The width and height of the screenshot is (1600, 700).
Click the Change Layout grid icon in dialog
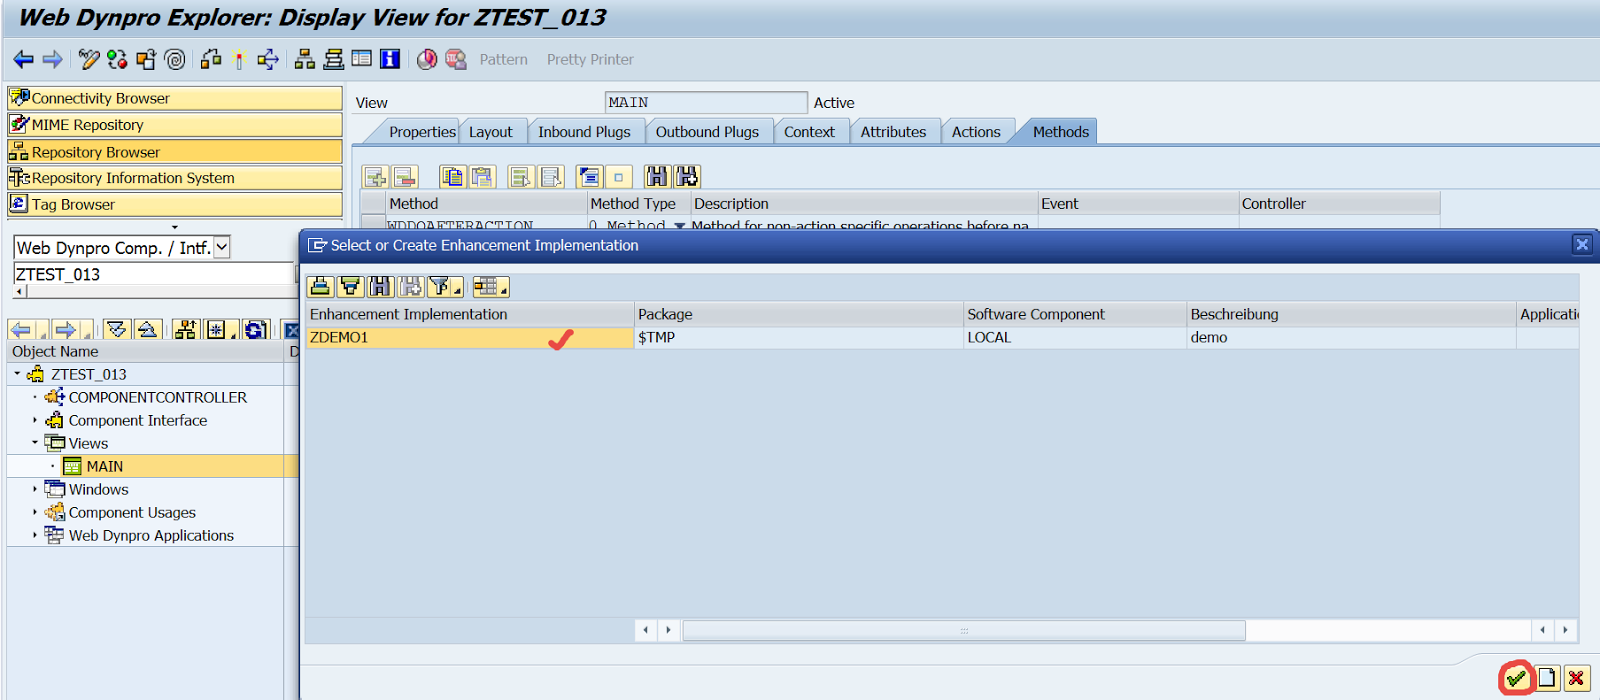click(x=489, y=287)
